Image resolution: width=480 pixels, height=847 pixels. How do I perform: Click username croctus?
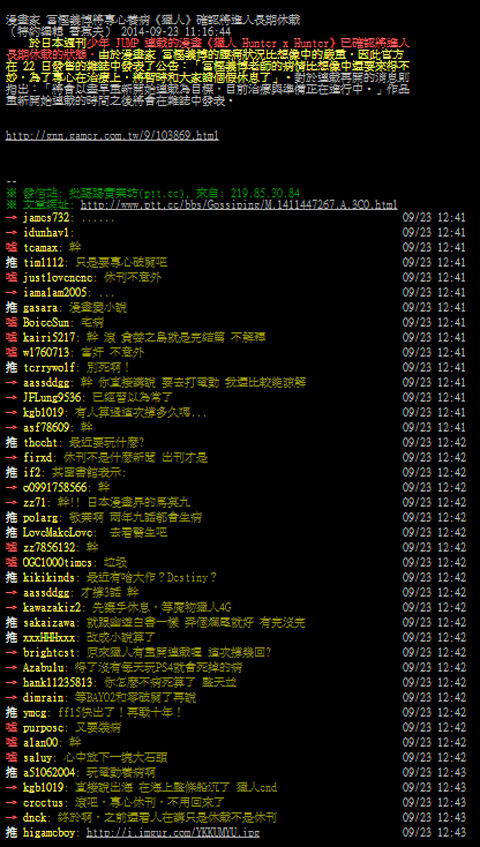tap(44, 802)
